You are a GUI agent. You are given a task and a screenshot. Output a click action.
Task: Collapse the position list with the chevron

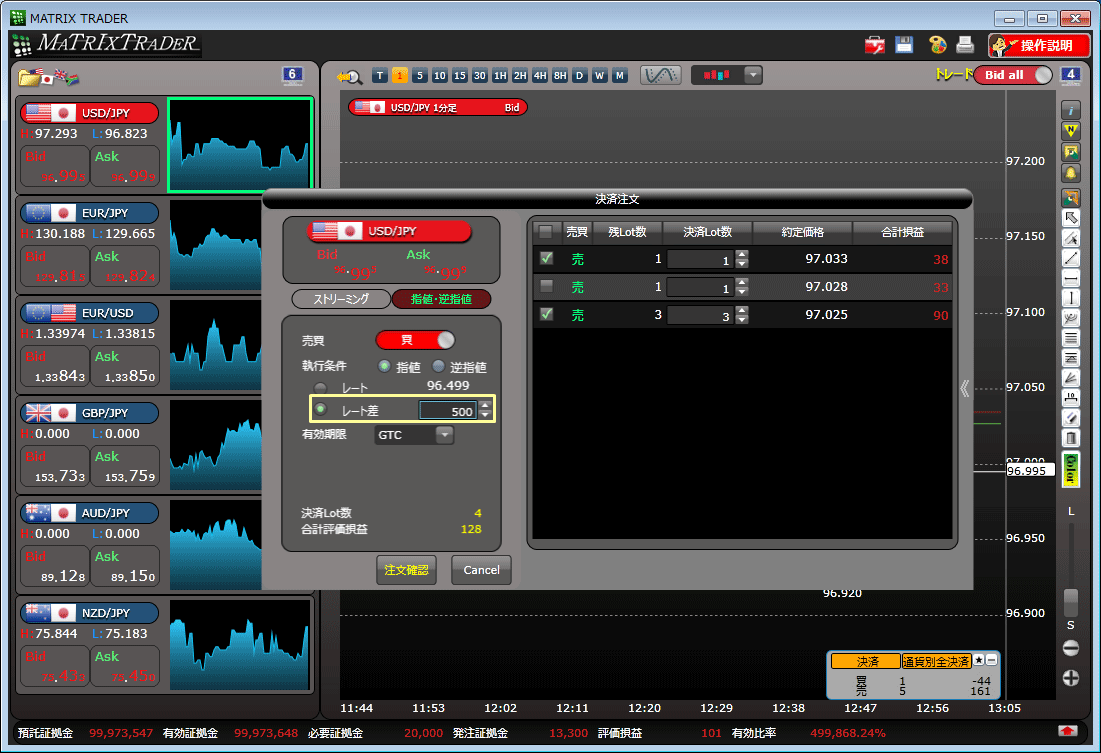tap(965, 388)
